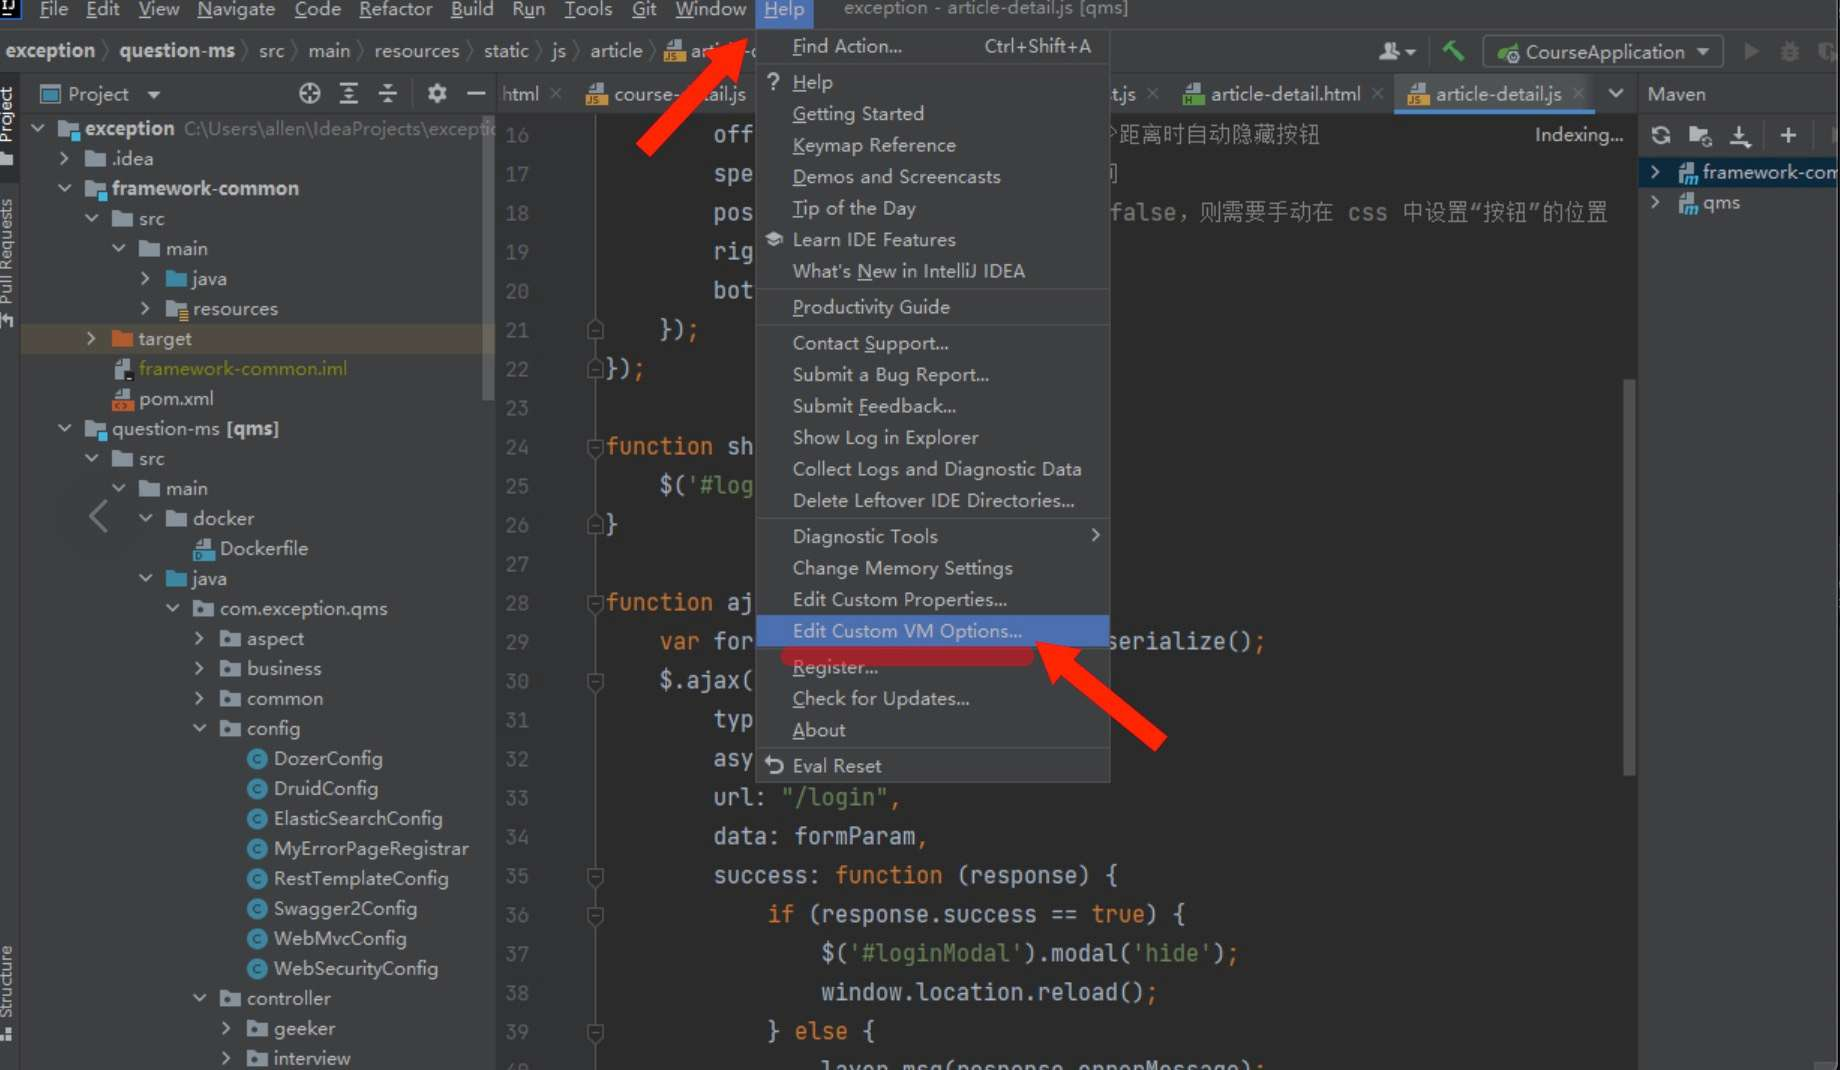Open Find Action from Help menu
Viewport: 1840px width, 1070px height.
pos(932,46)
